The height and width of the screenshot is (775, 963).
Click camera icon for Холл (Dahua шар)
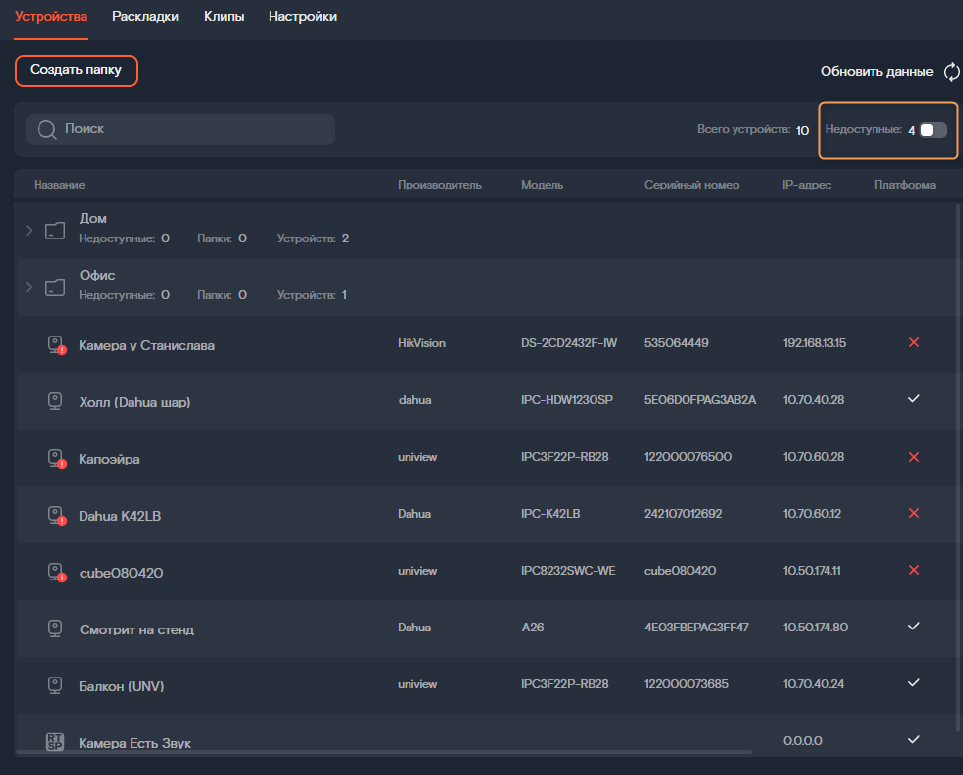click(55, 401)
